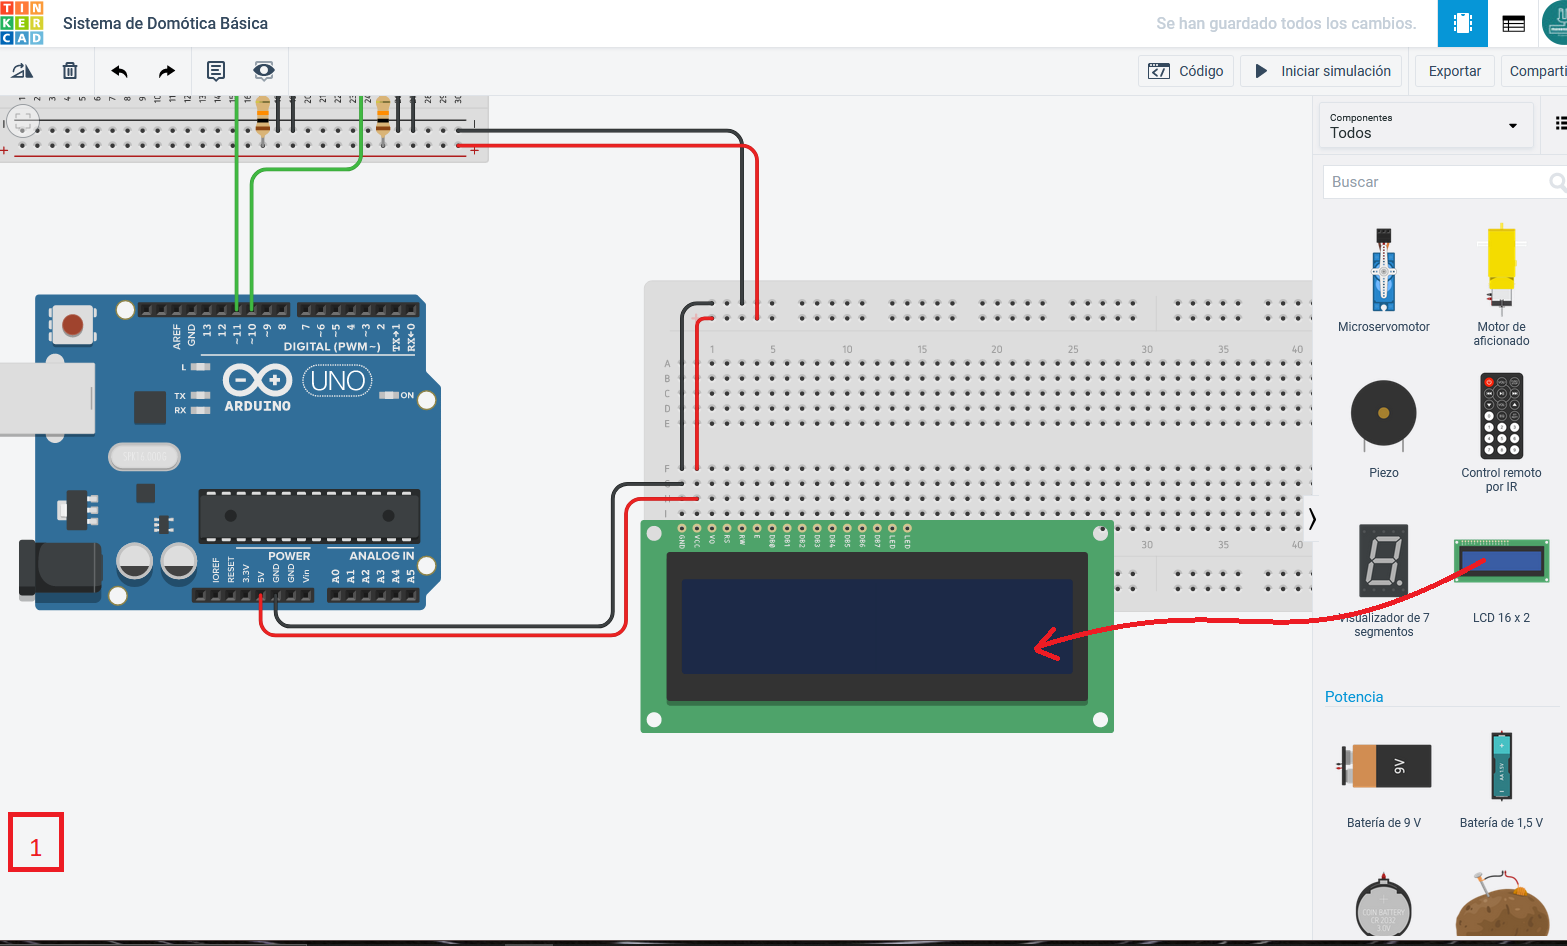Switch to the circuit chip view icon
This screenshot has height=946, width=1567.
tap(1462, 23)
